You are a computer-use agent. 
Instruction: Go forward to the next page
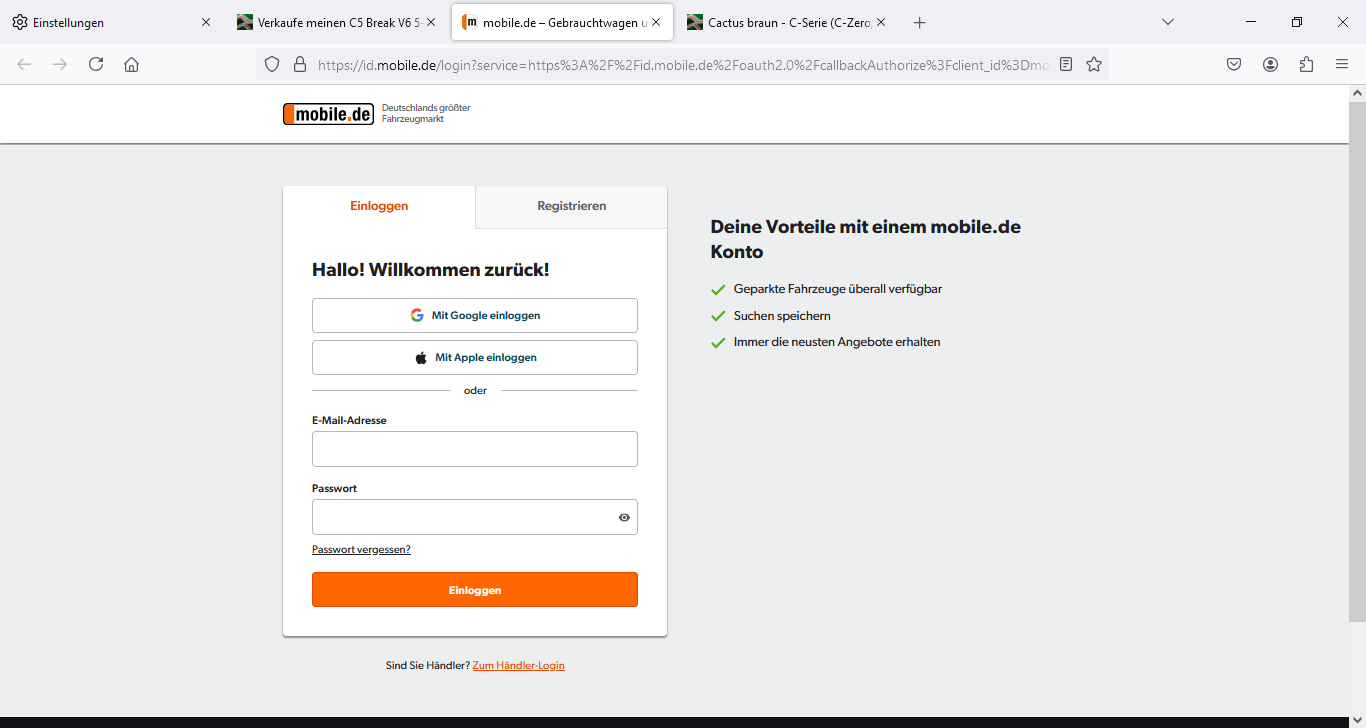pyautogui.click(x=60, y=64)
